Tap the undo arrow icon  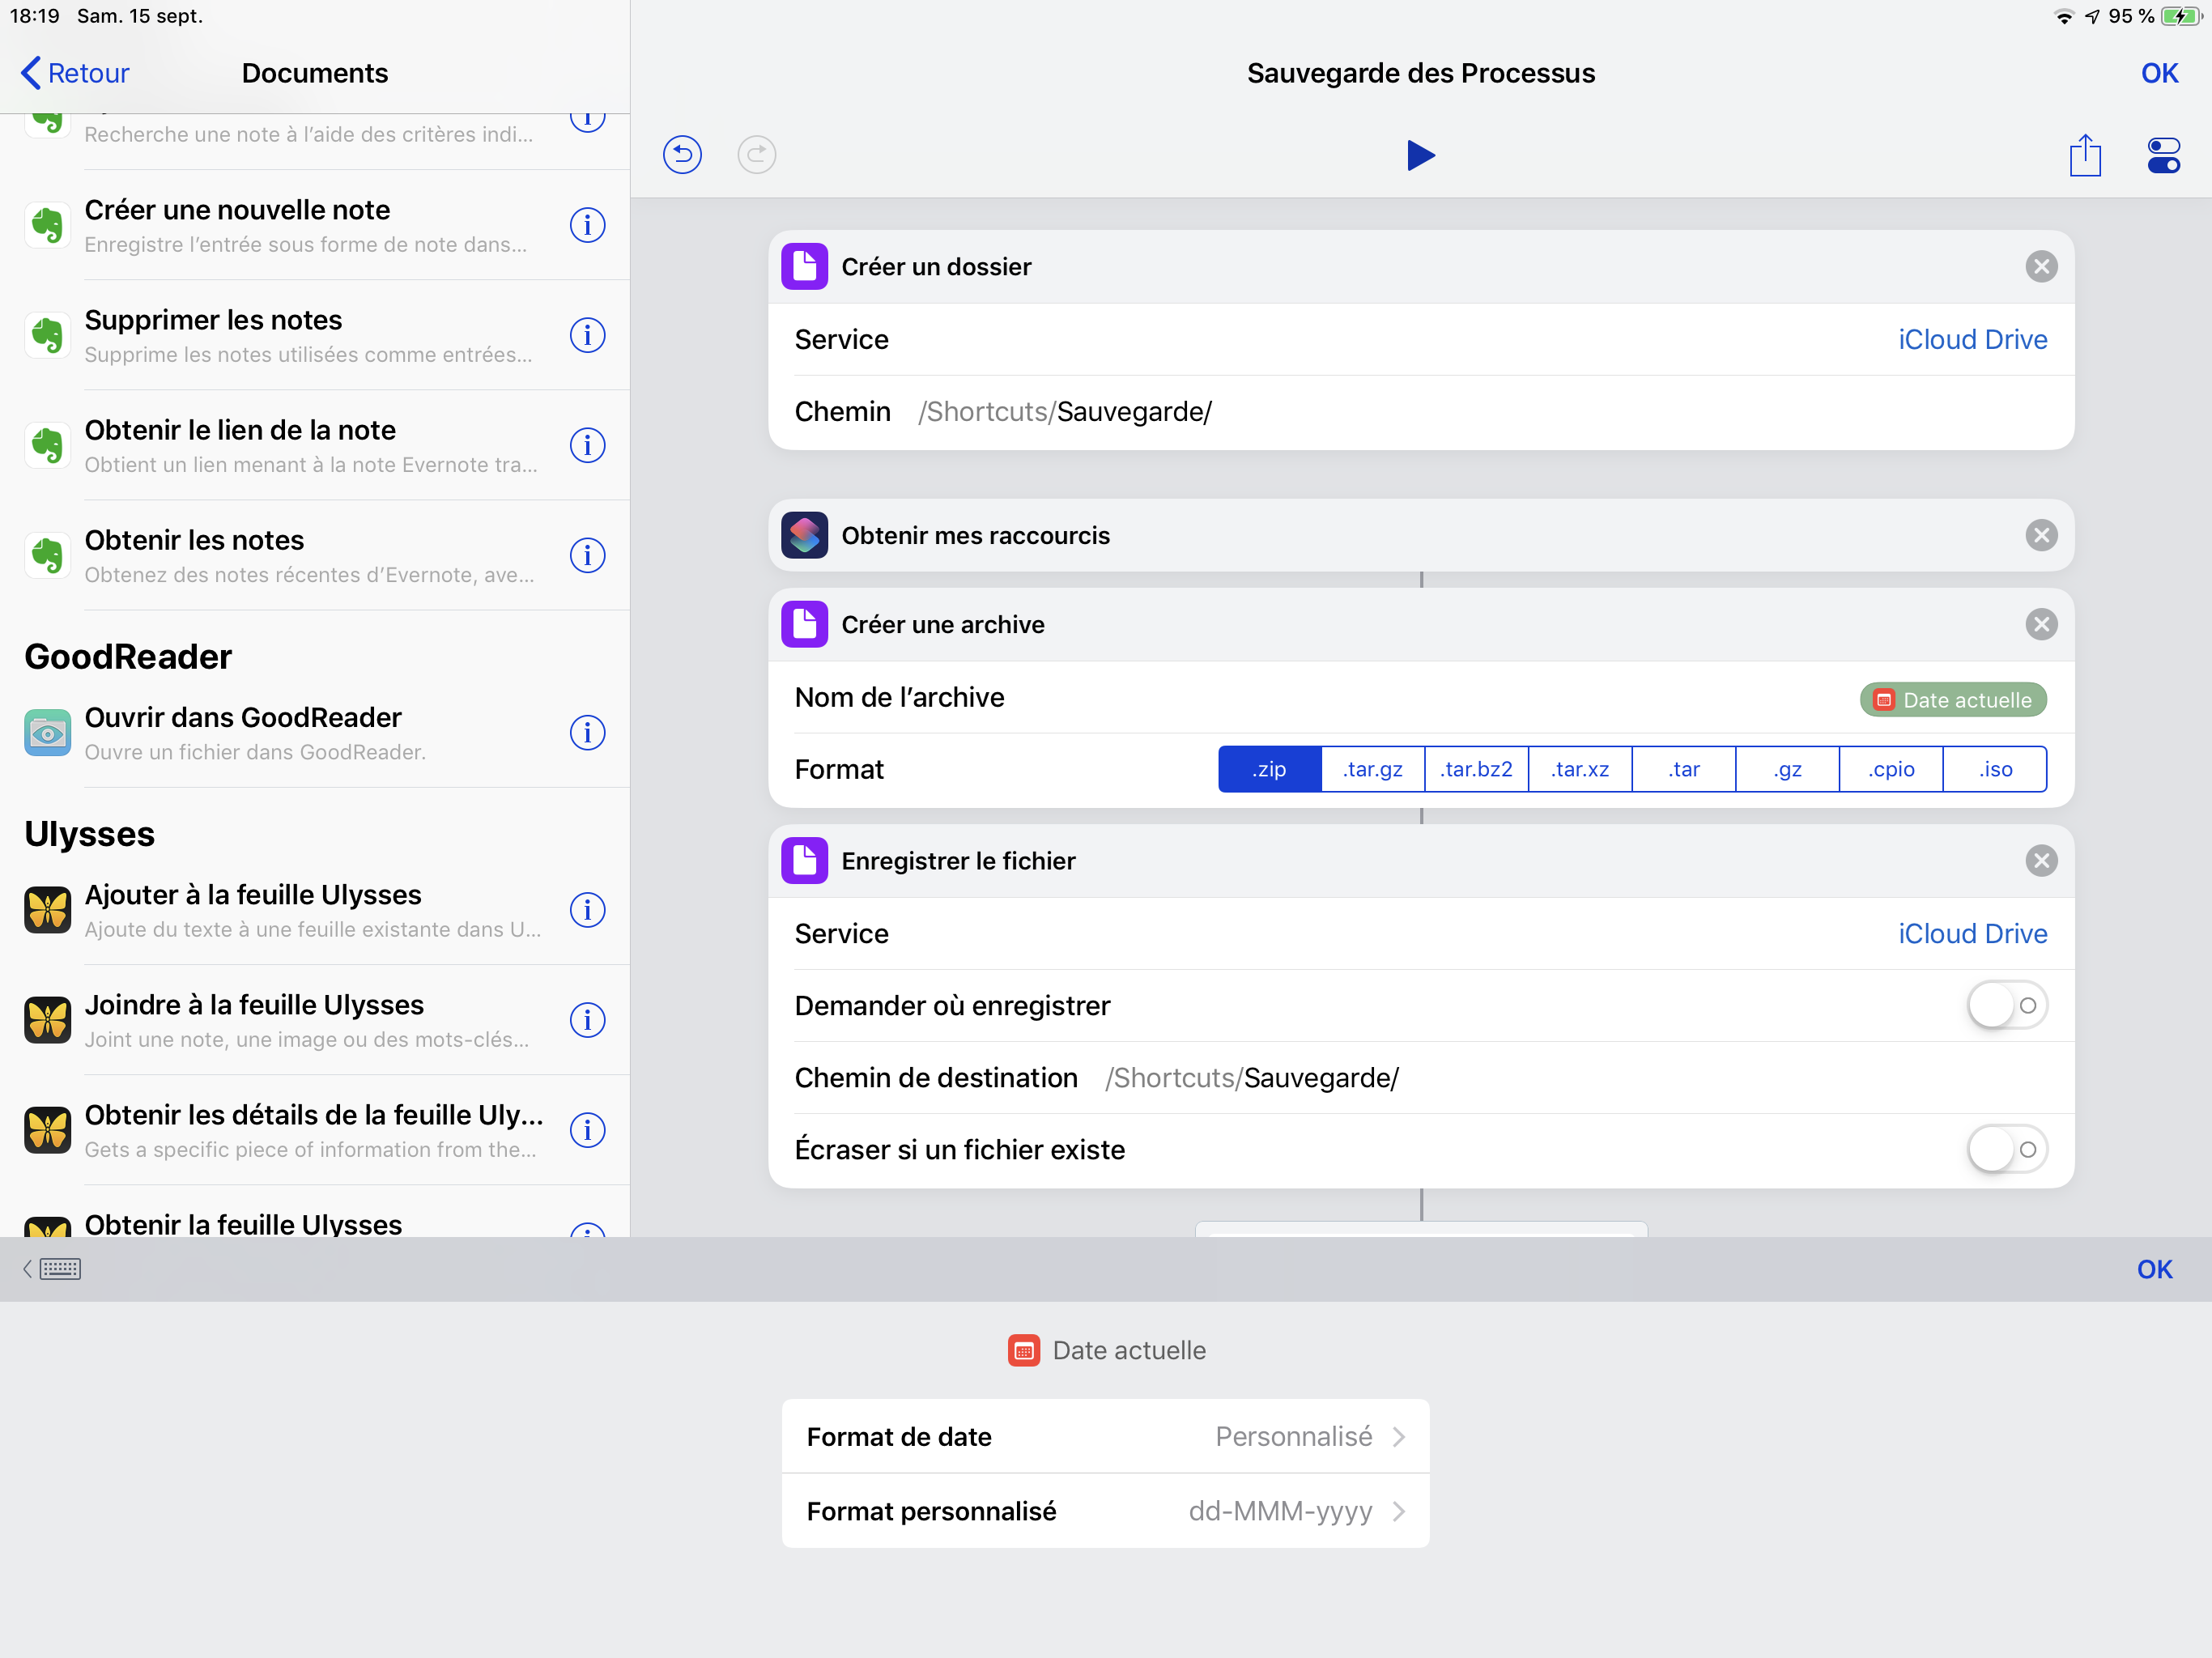pos(682,155)
